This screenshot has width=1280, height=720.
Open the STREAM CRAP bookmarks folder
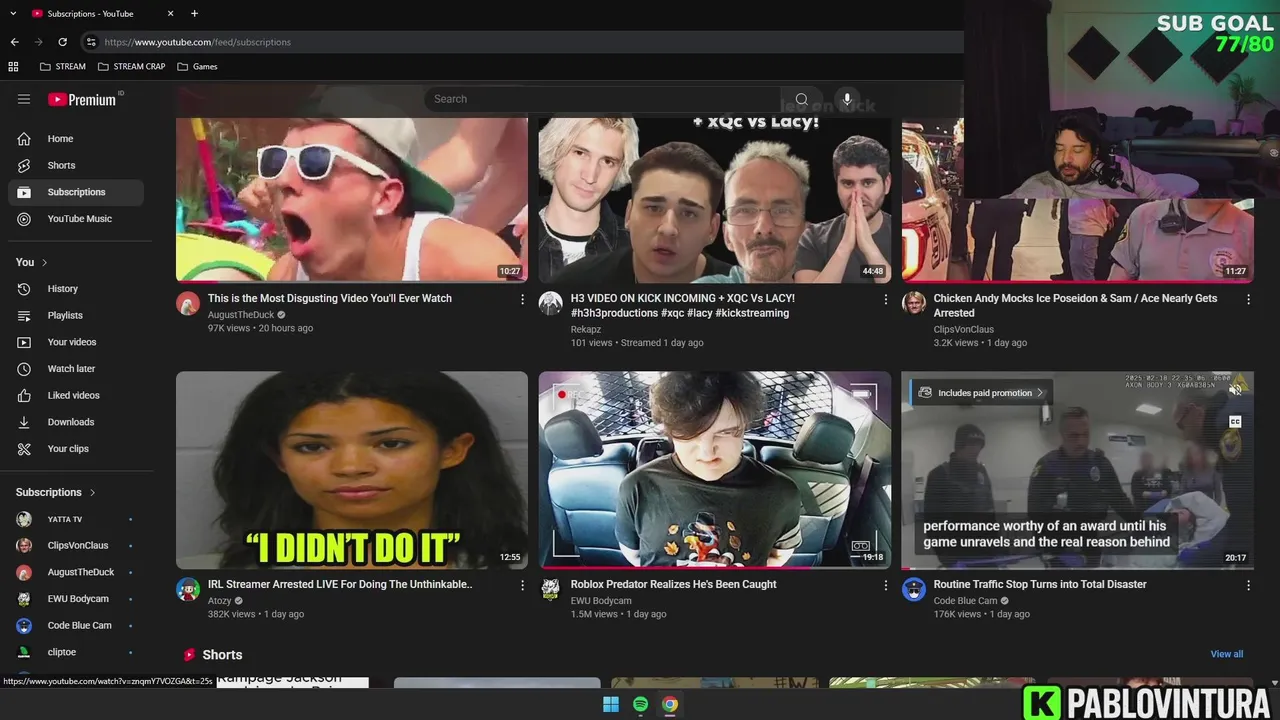(x=131, y=67)
